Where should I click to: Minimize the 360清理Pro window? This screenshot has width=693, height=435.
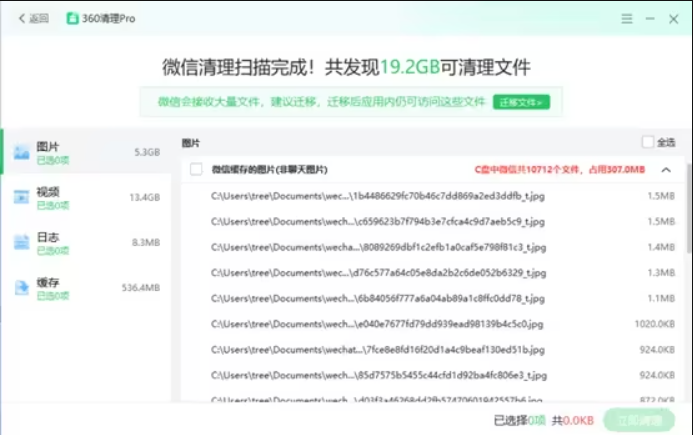point(650,19)
